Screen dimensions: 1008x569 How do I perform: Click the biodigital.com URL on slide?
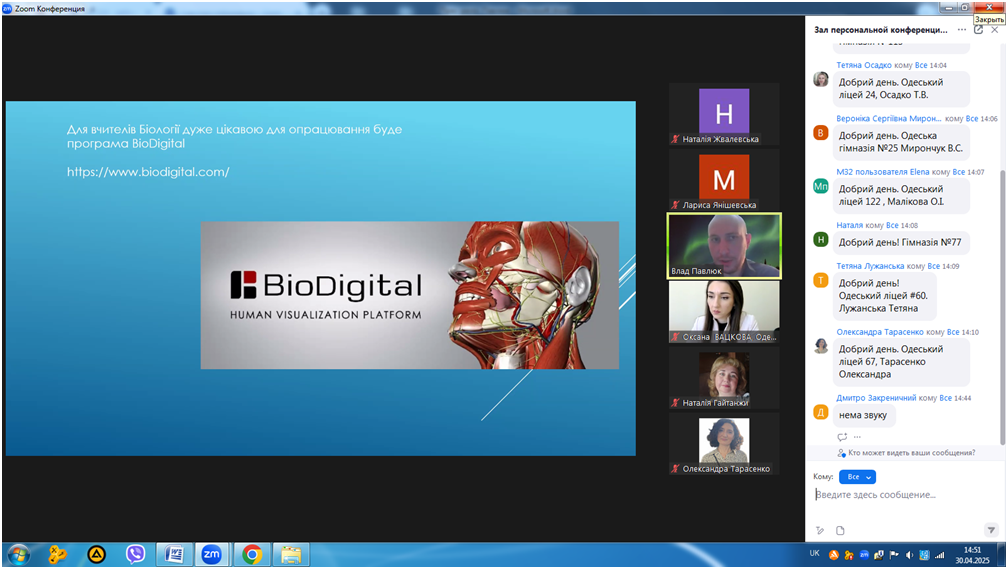[x=148, y=172]
